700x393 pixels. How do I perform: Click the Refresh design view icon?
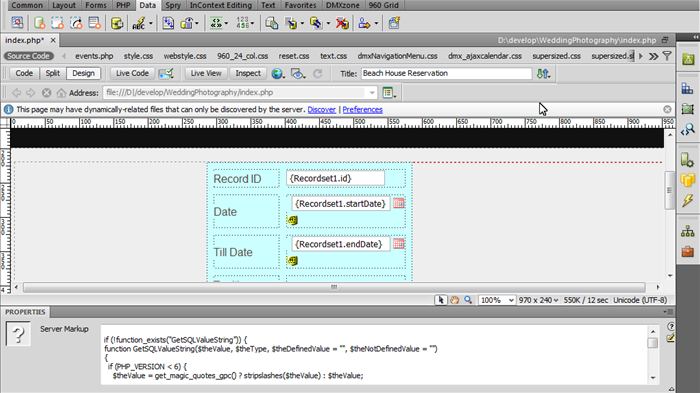point(317,74)
